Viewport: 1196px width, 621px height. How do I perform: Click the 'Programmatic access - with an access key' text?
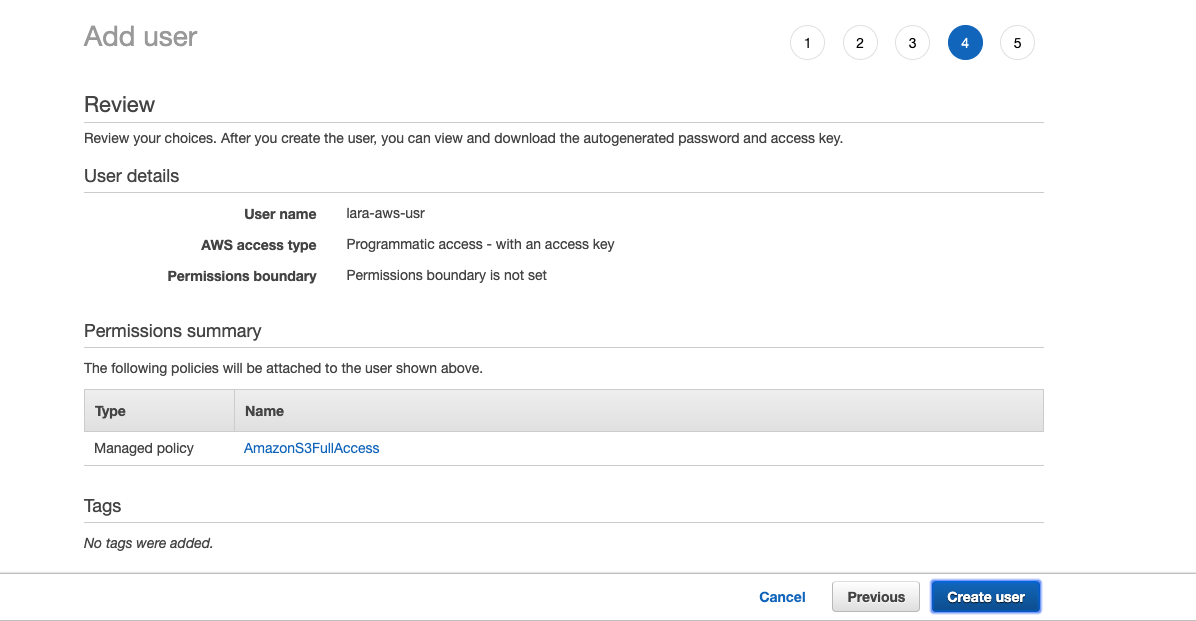point(480,245)
